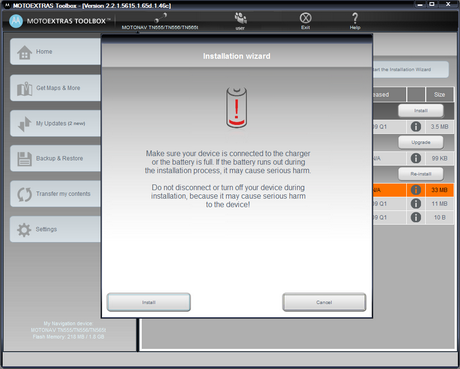This screenshot has width=460, height=369.
Task: Cancel the Installation wizard
Action: [324, 302]
